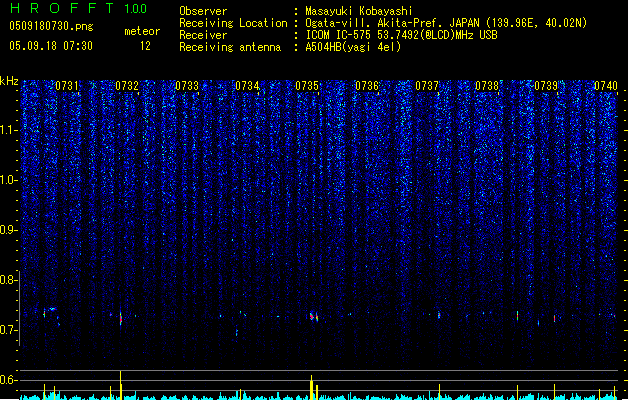Click location text Ogata-vill. Akita-Pref. JAPAN
The height and width of the screenshot is (400, 629).
pyautogui.click(x=393, y=23)
